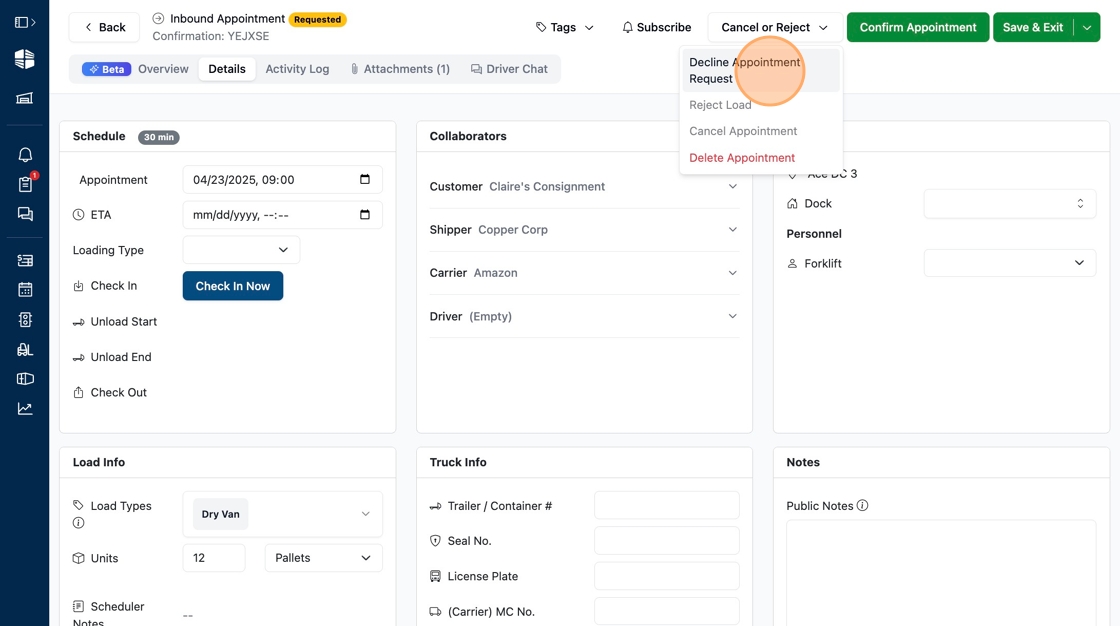Image resolution: width=1120 pixels, height=626 pixels.
Task: Click Confirm Appointment
Action: point(918,27)
